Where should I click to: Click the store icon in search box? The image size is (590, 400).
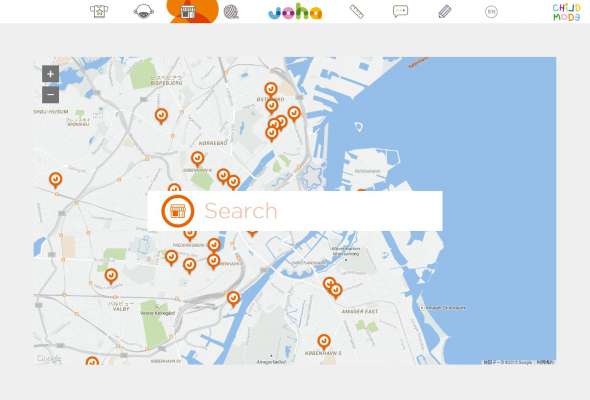(178, 211)
